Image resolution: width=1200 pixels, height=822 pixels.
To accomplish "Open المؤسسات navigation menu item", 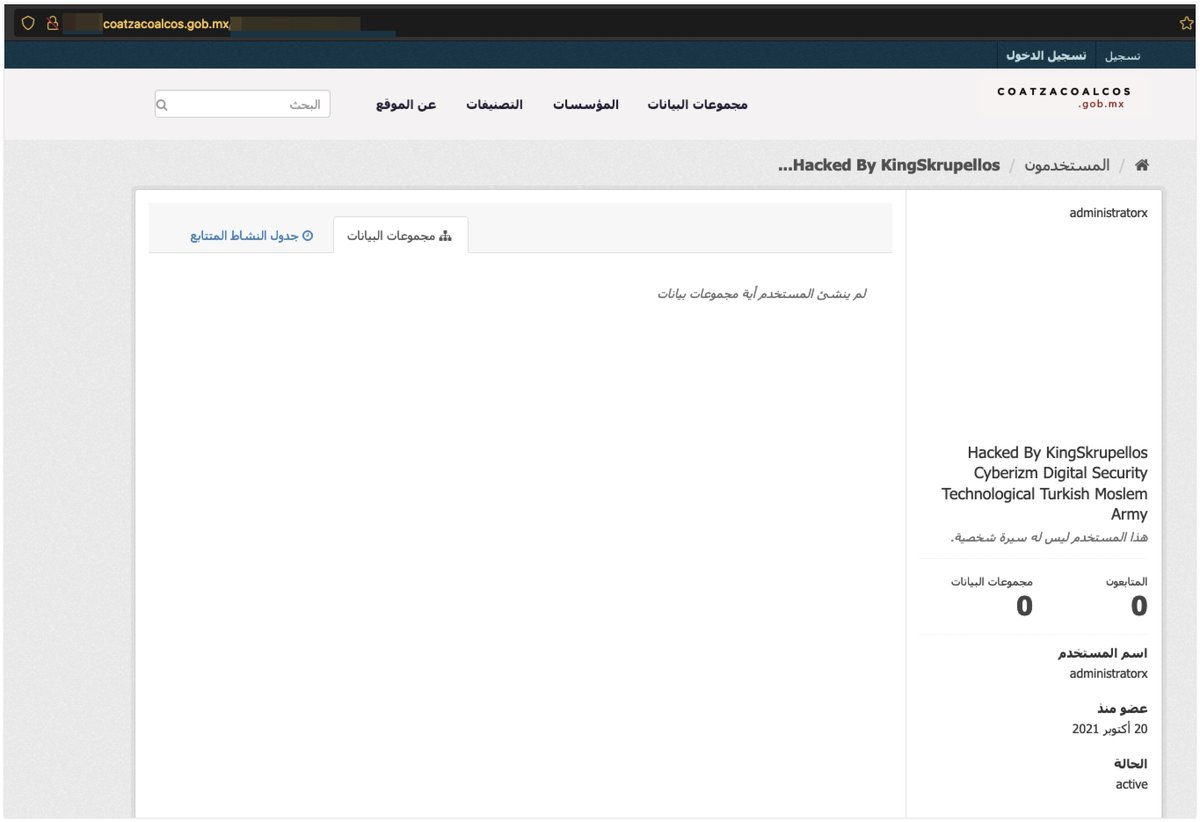I will 586,105.
